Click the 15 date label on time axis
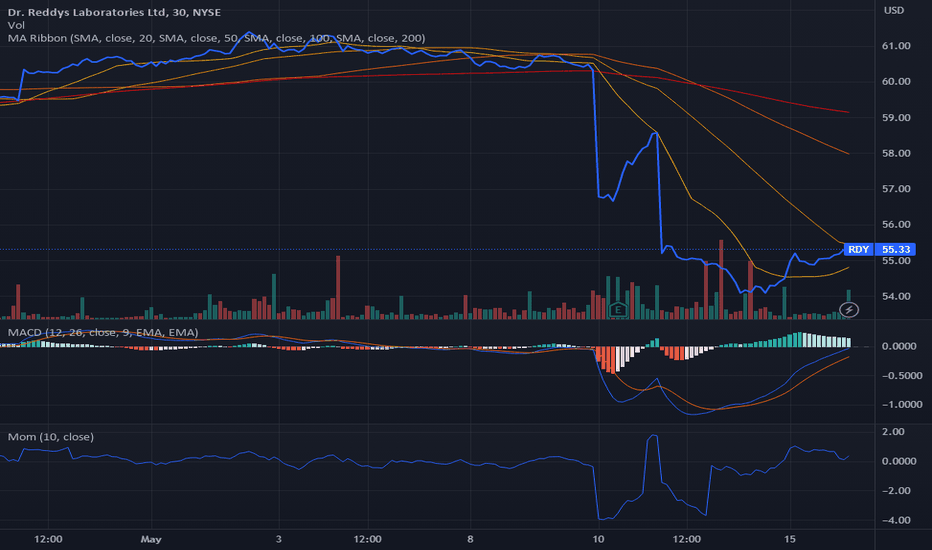 click(x=789, y=539)
